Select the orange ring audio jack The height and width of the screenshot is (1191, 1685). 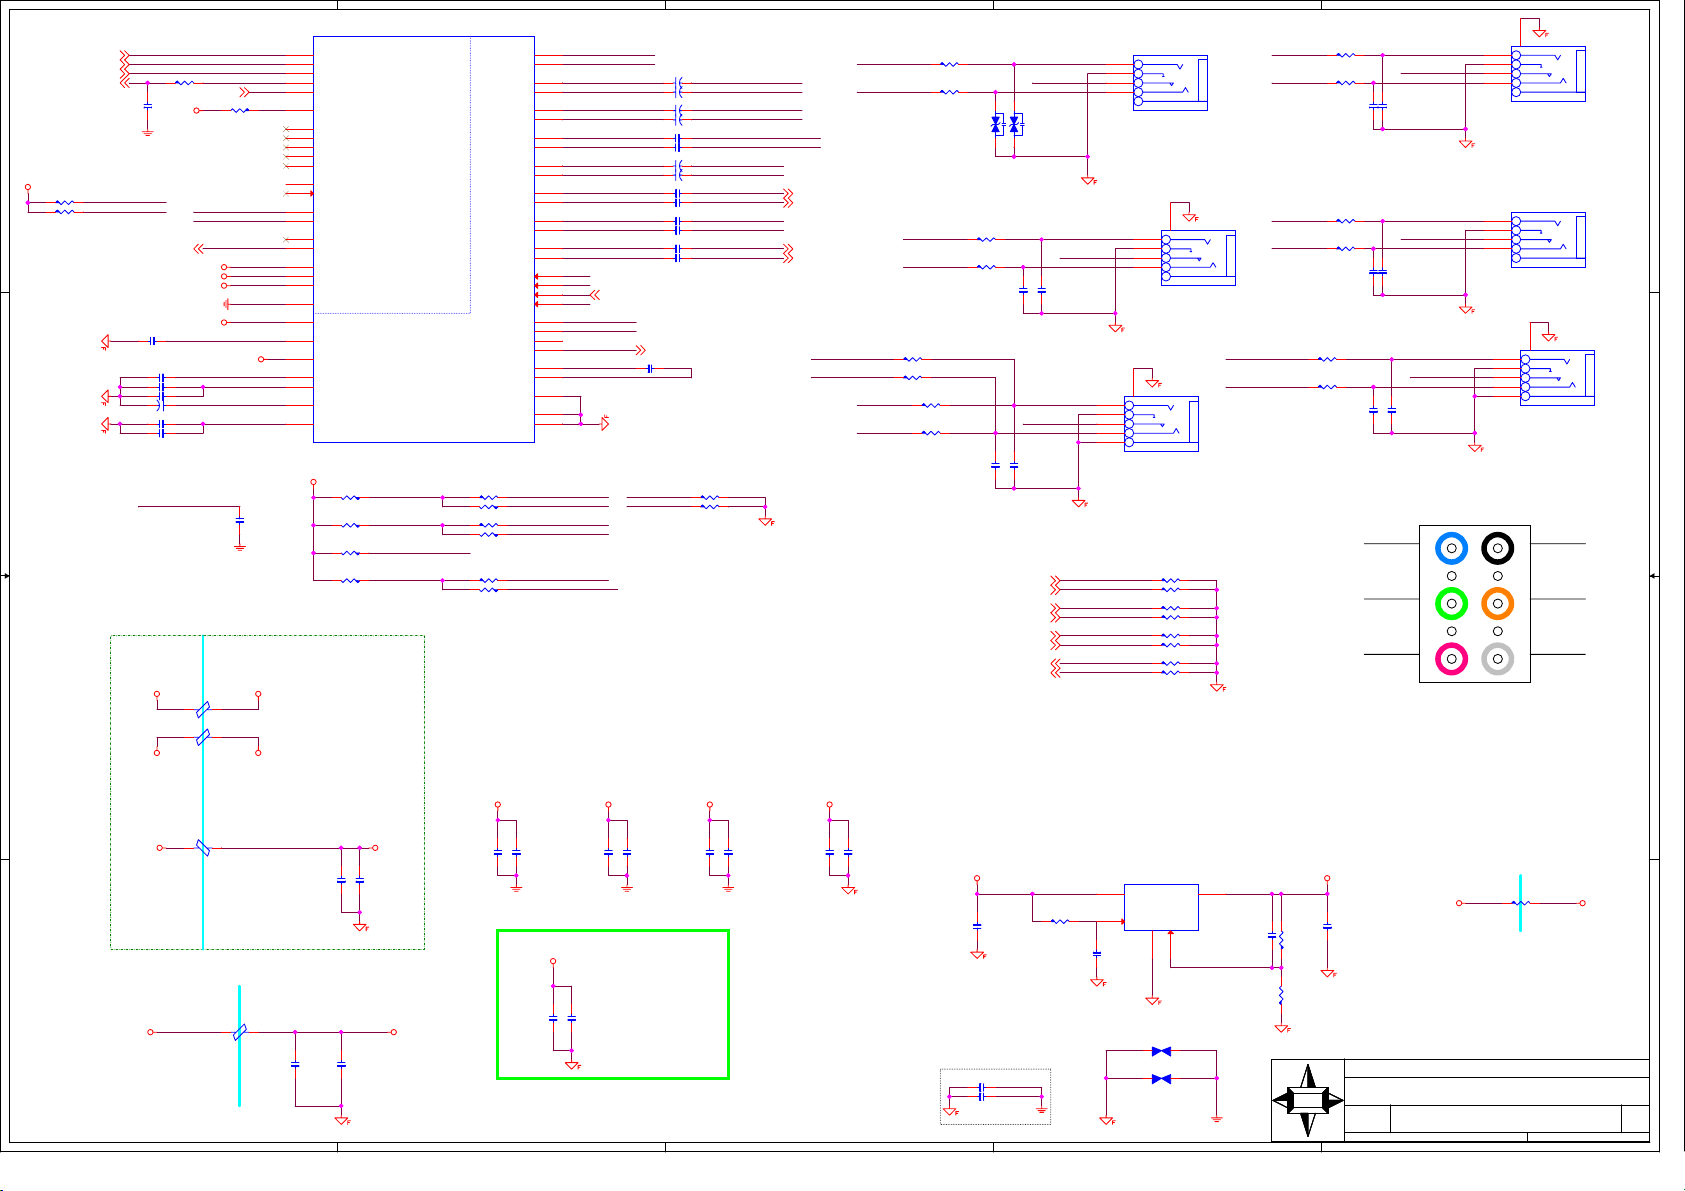(1497, 603)
